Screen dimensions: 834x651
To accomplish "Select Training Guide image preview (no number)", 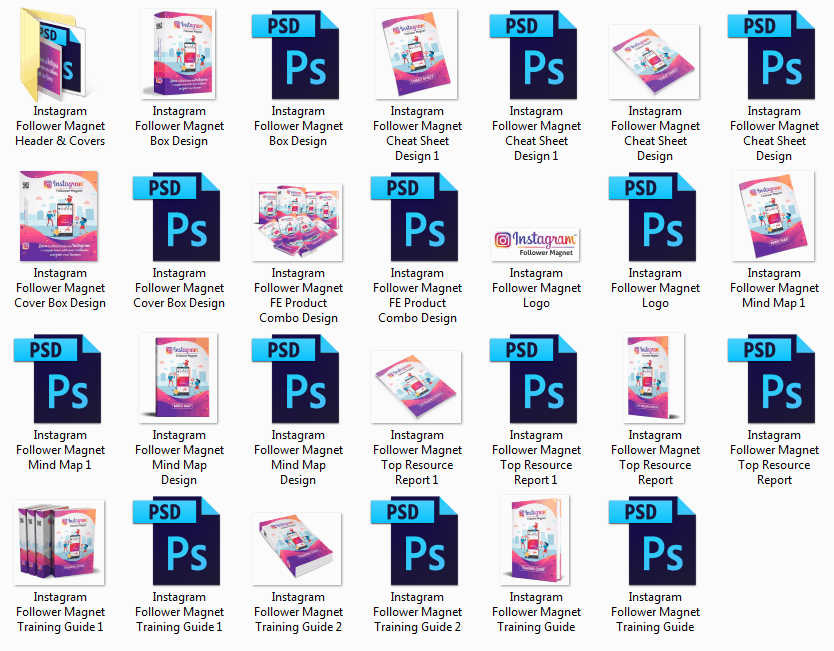I will [535, 540].
